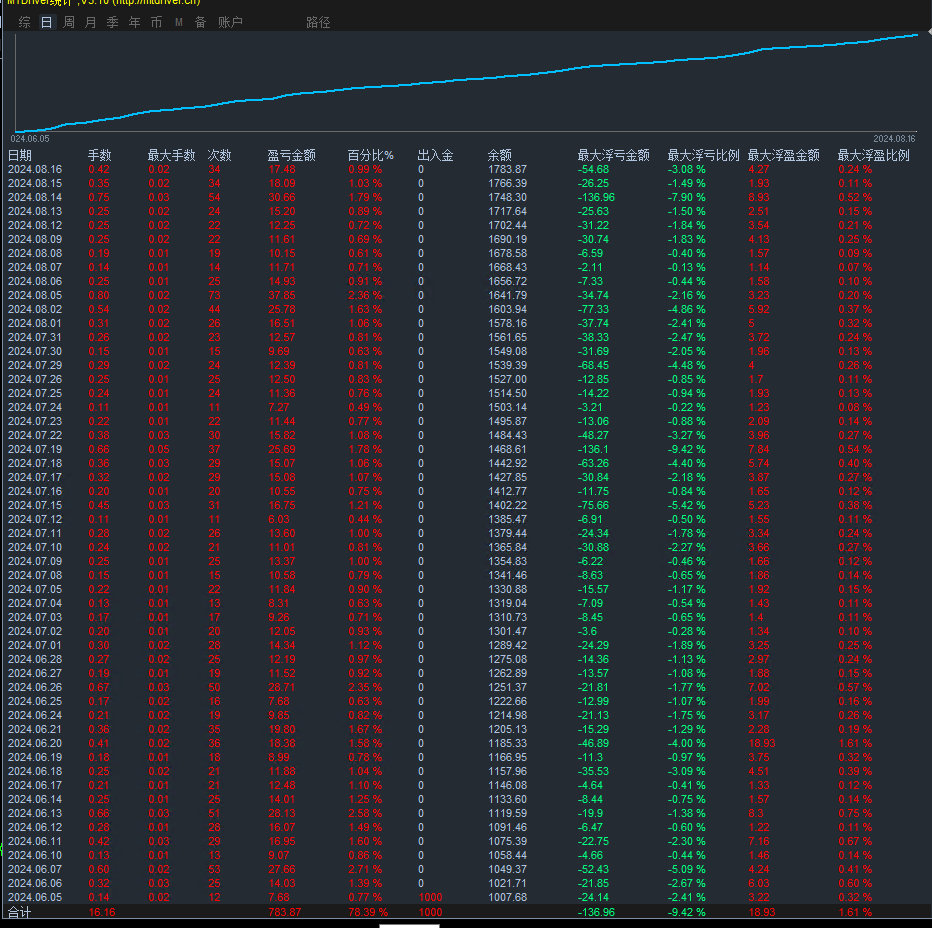Switch to the 综 summary tab

click(25, 22)
